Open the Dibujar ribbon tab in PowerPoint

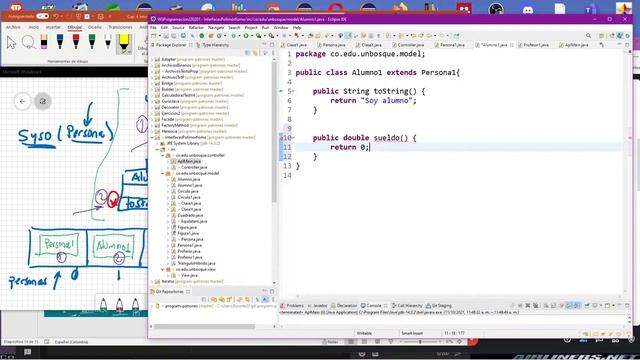(x=75, y=27)
